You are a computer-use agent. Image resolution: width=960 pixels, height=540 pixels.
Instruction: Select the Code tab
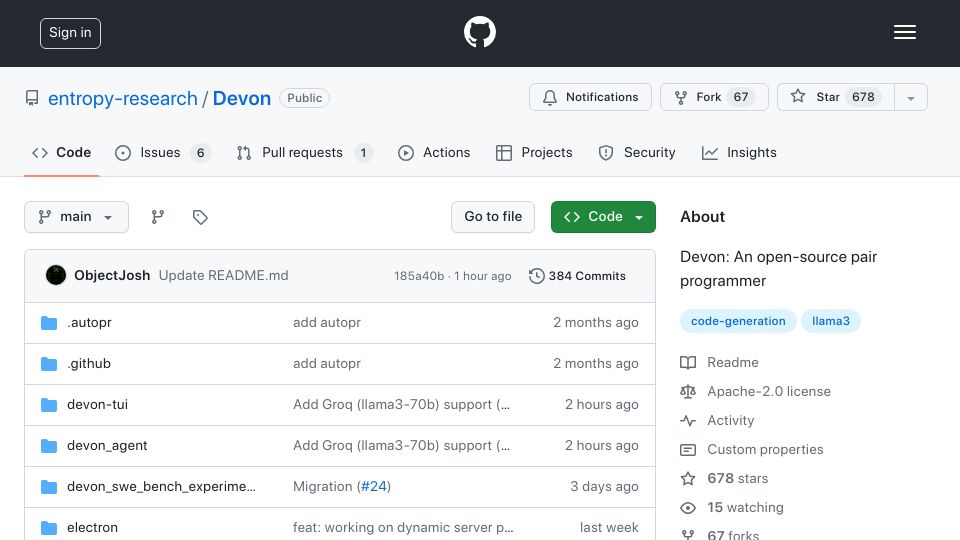pyautogui.click(x=61, y=153)
